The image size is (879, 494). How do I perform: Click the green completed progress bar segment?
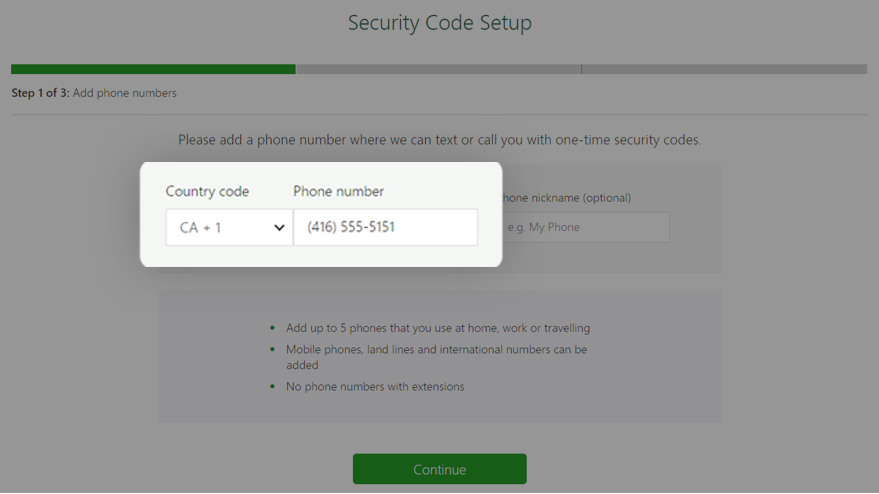click(x=153, y=69)
